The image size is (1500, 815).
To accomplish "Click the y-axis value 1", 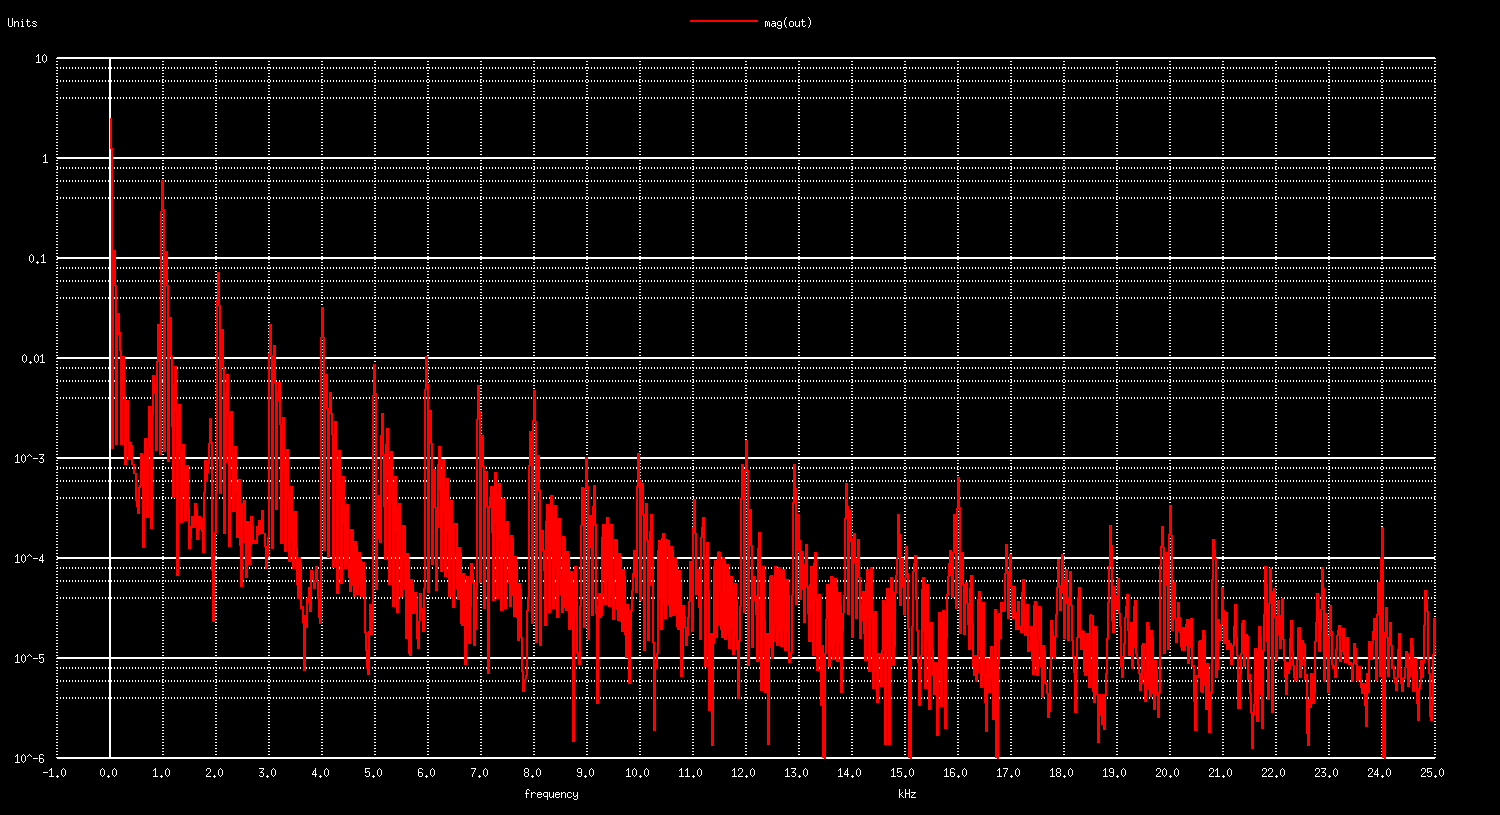I will [44, 159].
